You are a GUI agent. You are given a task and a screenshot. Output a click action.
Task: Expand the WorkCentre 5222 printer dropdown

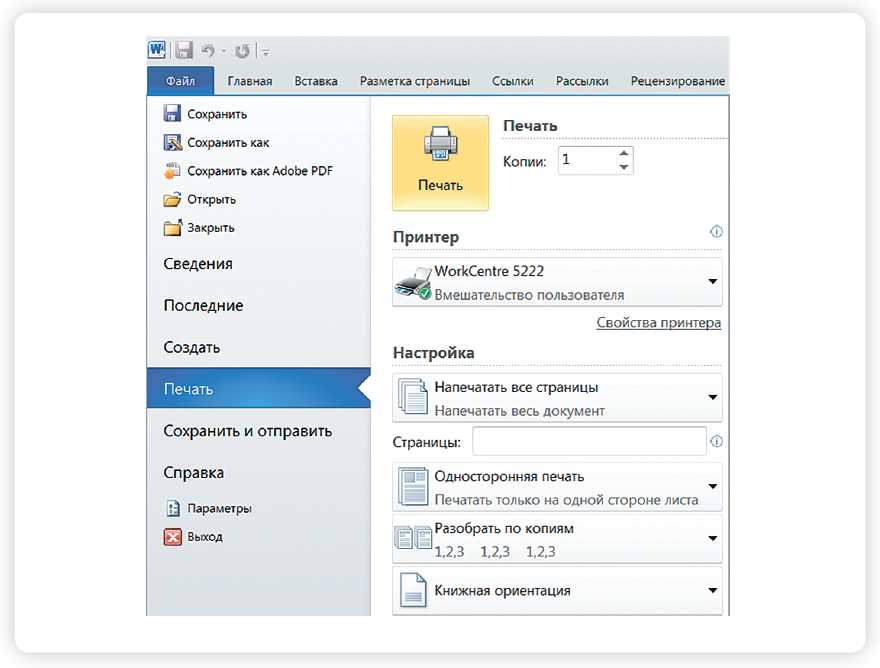pyautogui.click(x=712, y=281)
